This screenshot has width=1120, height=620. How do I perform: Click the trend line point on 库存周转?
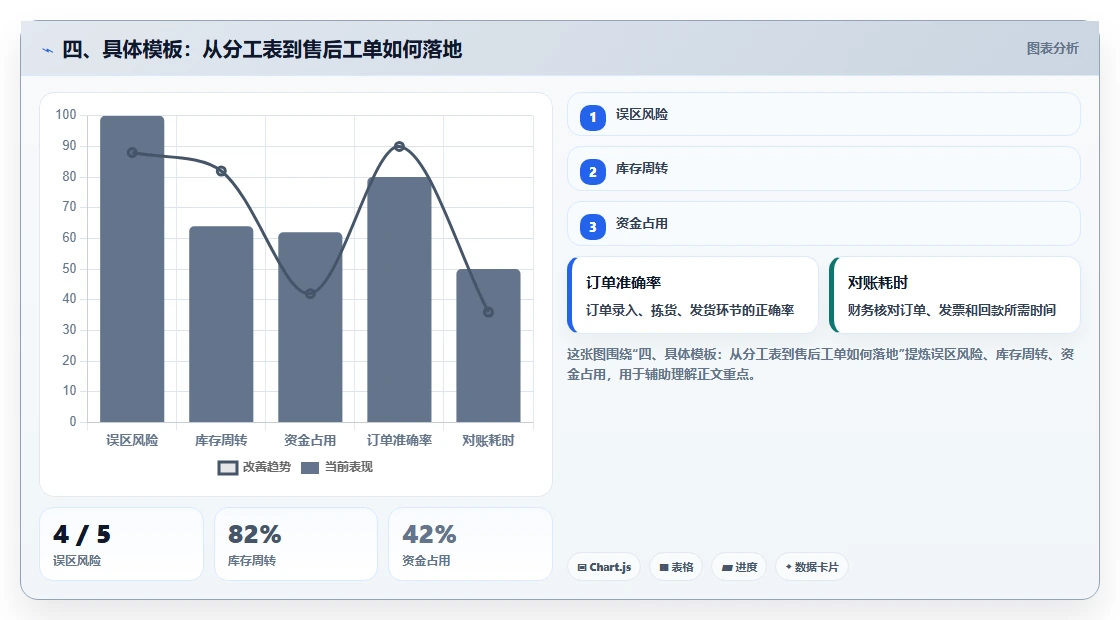pos(221,171)
